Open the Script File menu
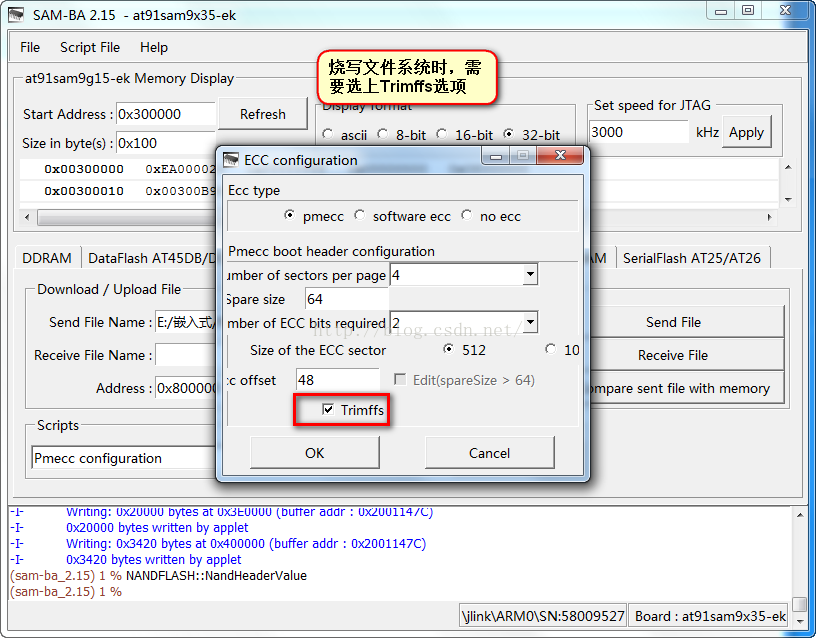 tap(90, 47)
